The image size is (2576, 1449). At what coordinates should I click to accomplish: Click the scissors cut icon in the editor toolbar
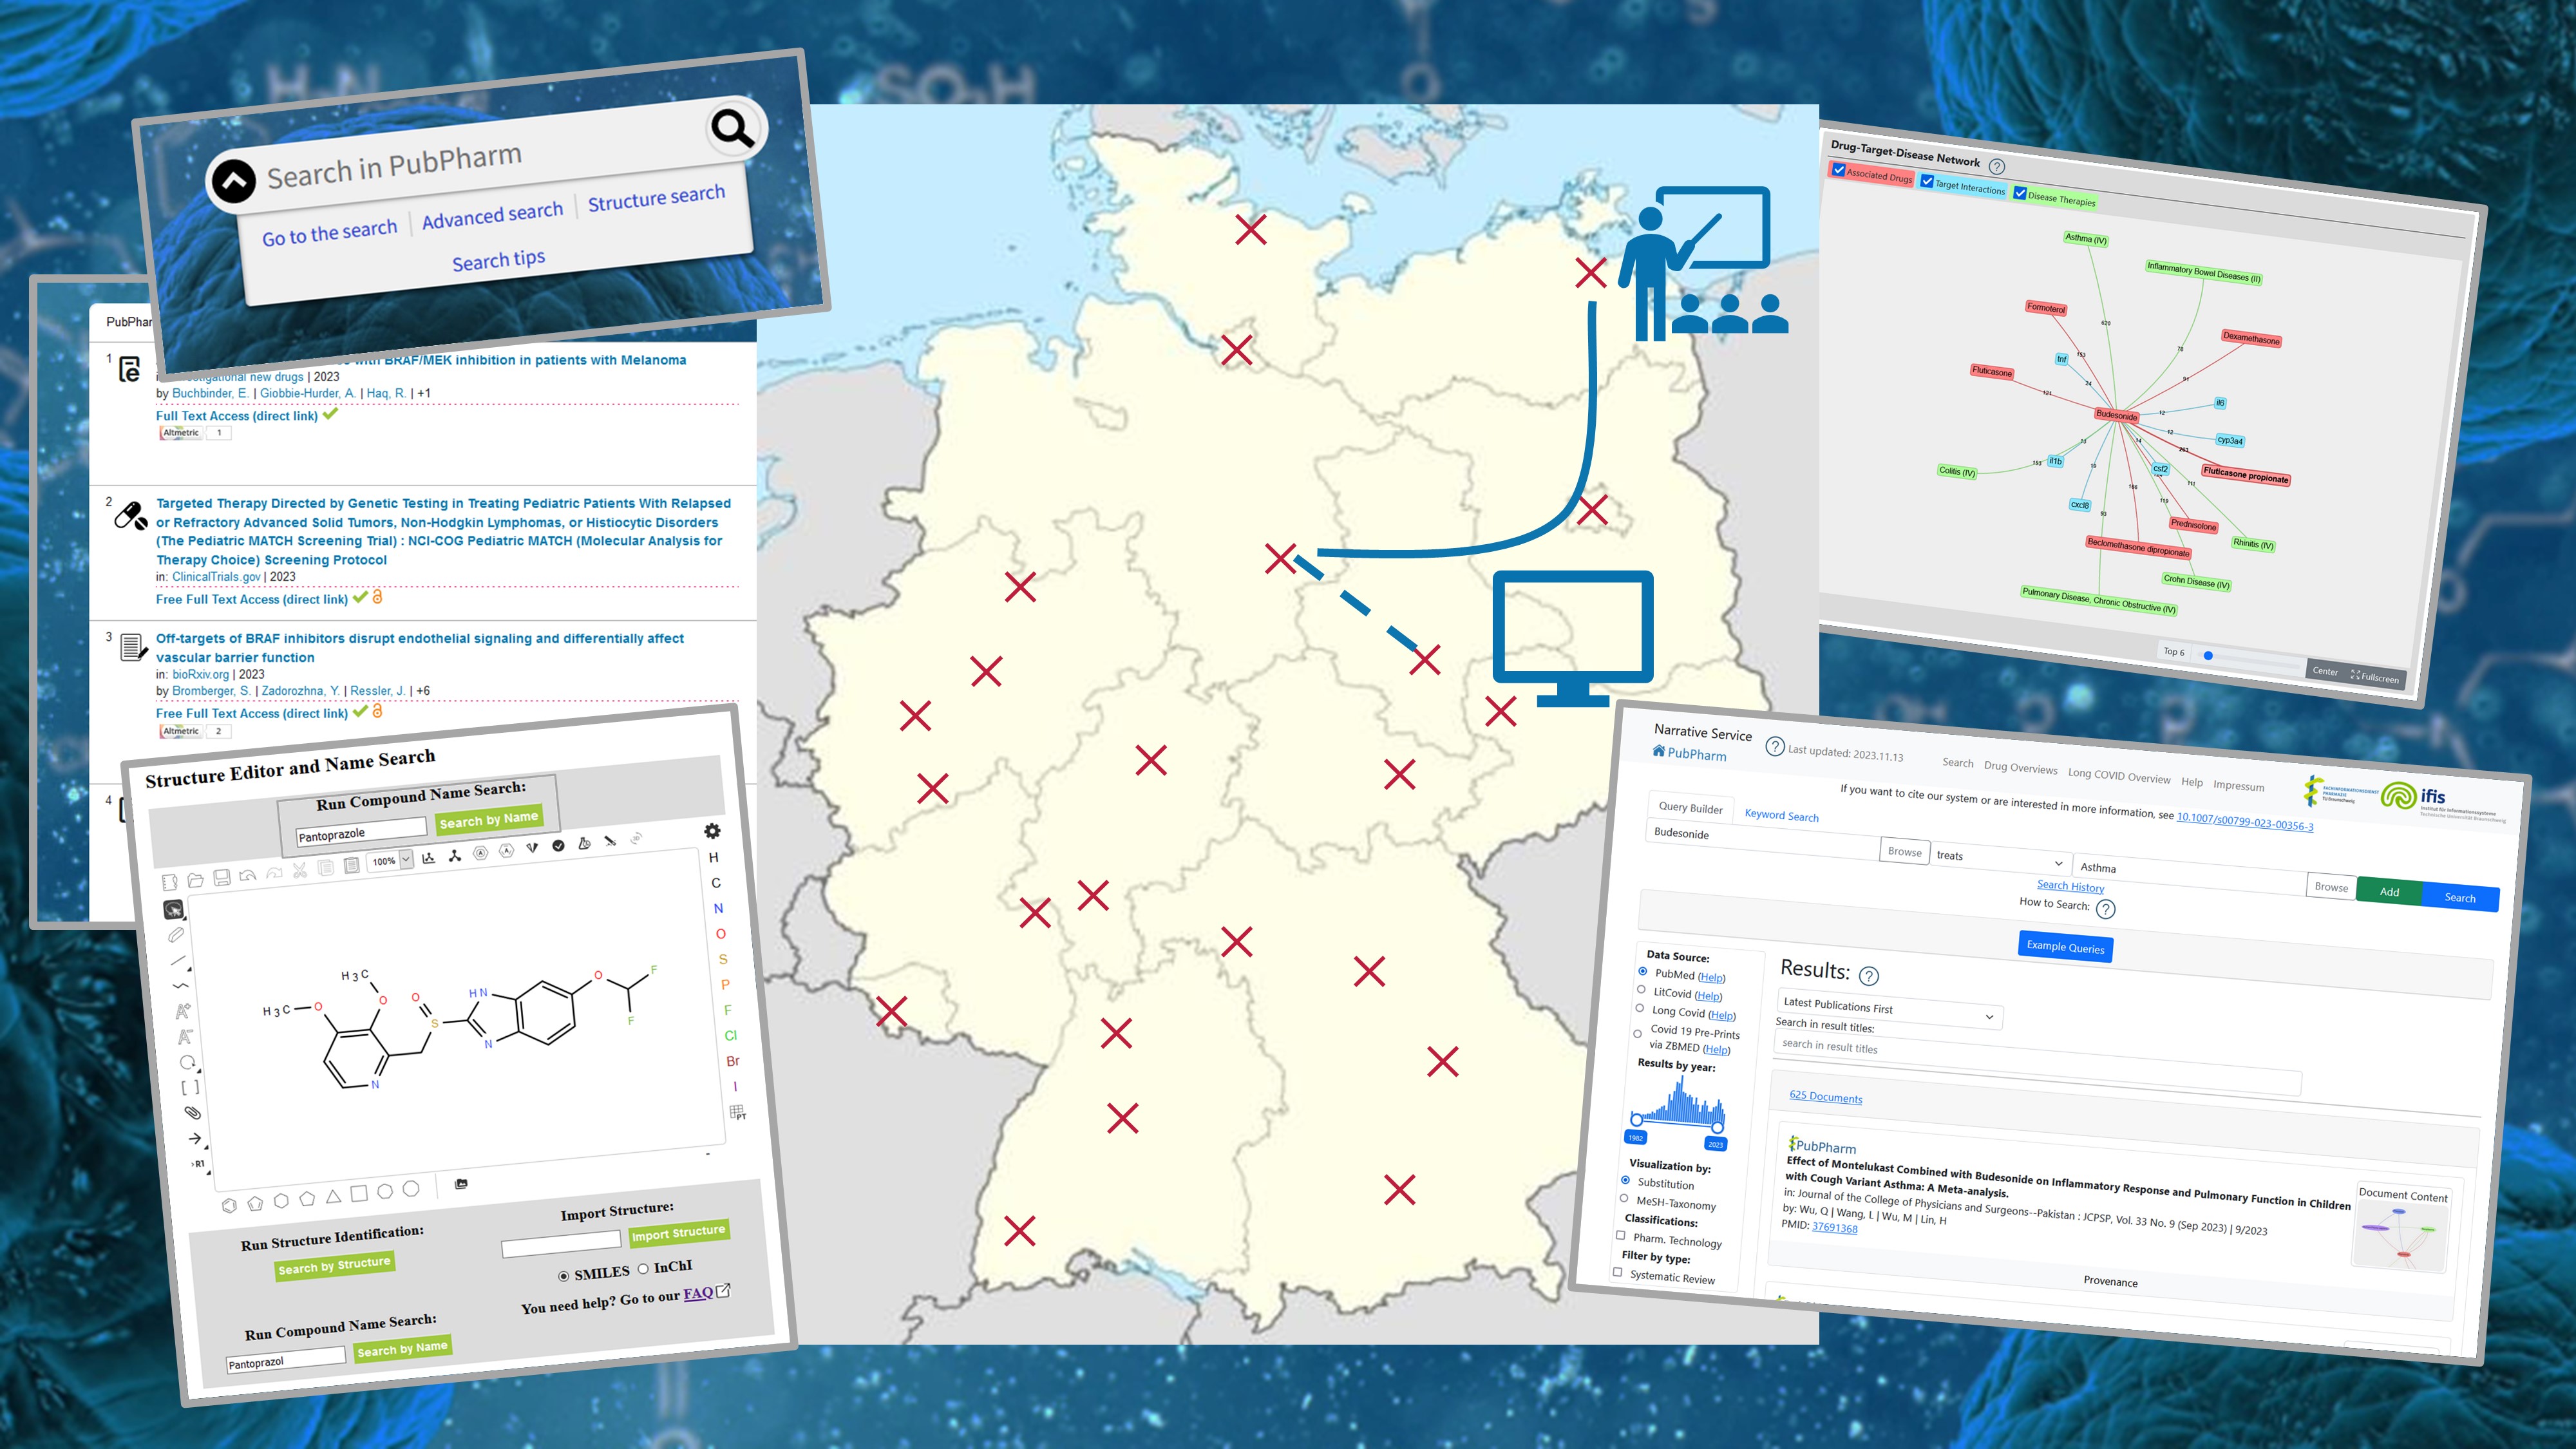(300, 870)
